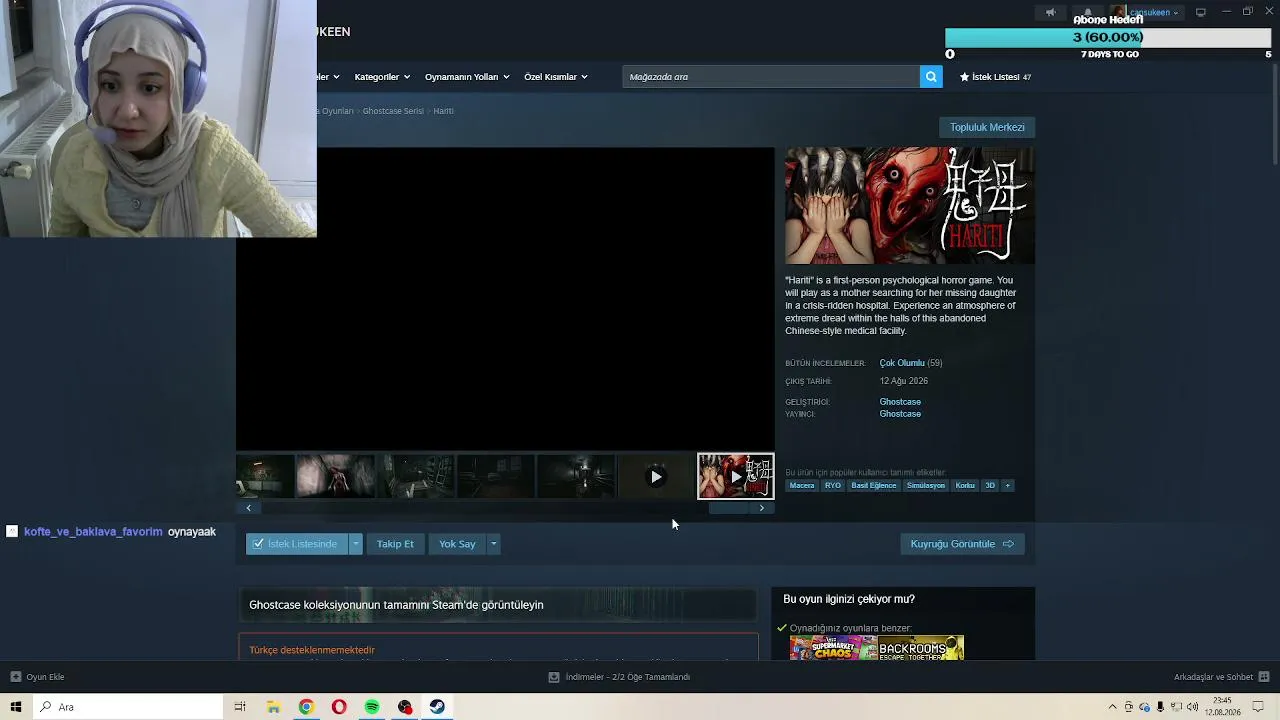The image size is (1280, 720).
Task: Click the Meet Now tray icon
Action: 1128,707
